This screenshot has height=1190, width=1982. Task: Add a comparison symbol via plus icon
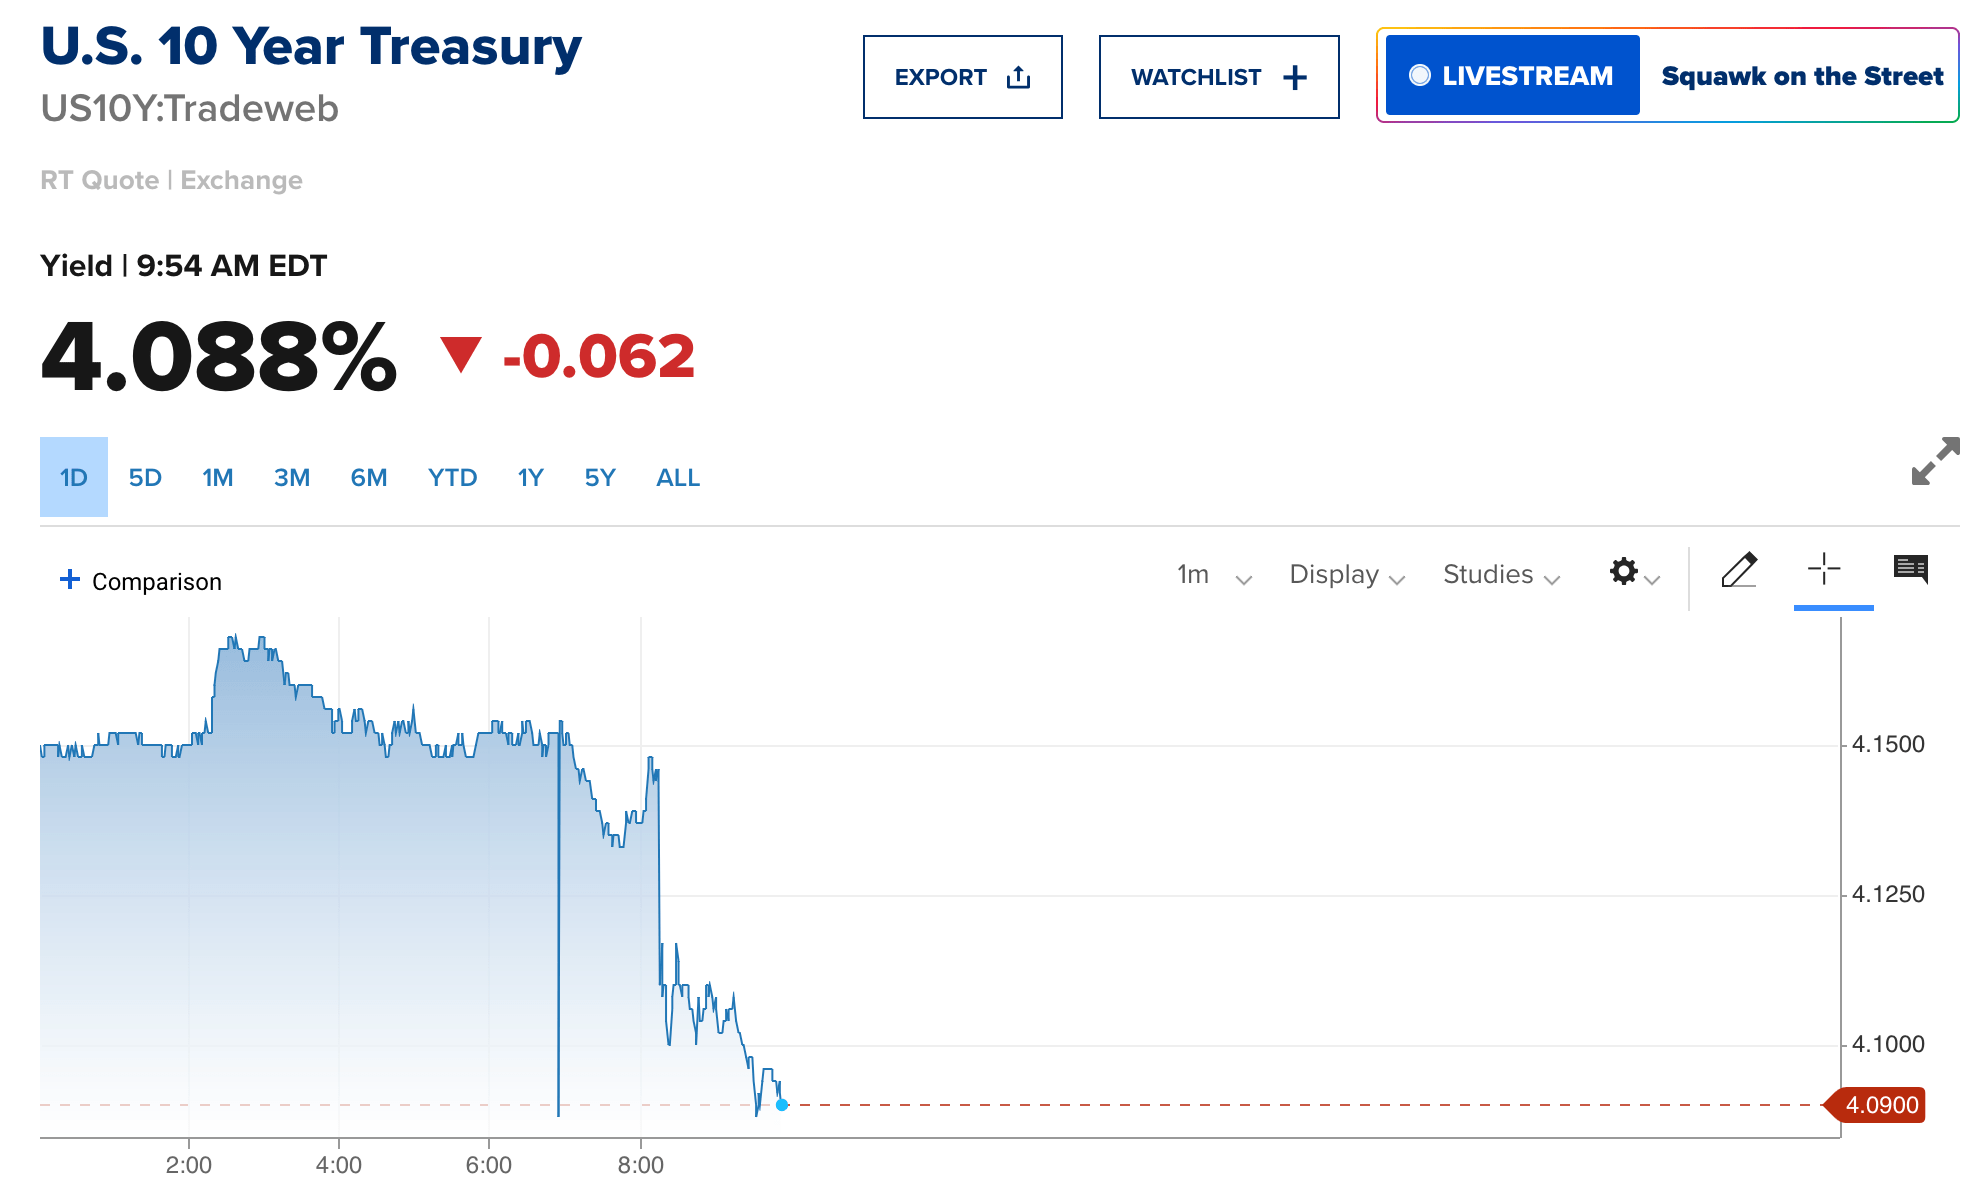(69, 579)
